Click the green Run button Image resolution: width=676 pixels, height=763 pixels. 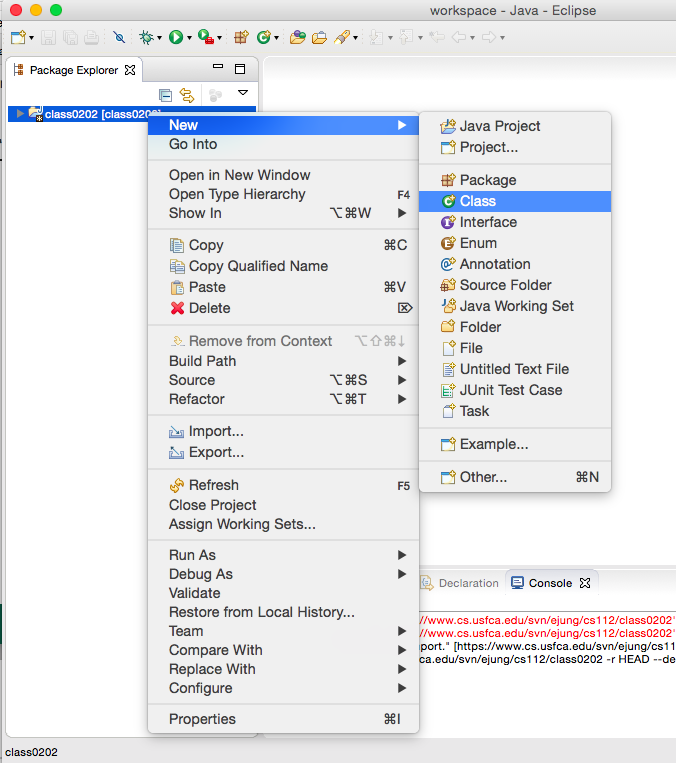(176, 37)
